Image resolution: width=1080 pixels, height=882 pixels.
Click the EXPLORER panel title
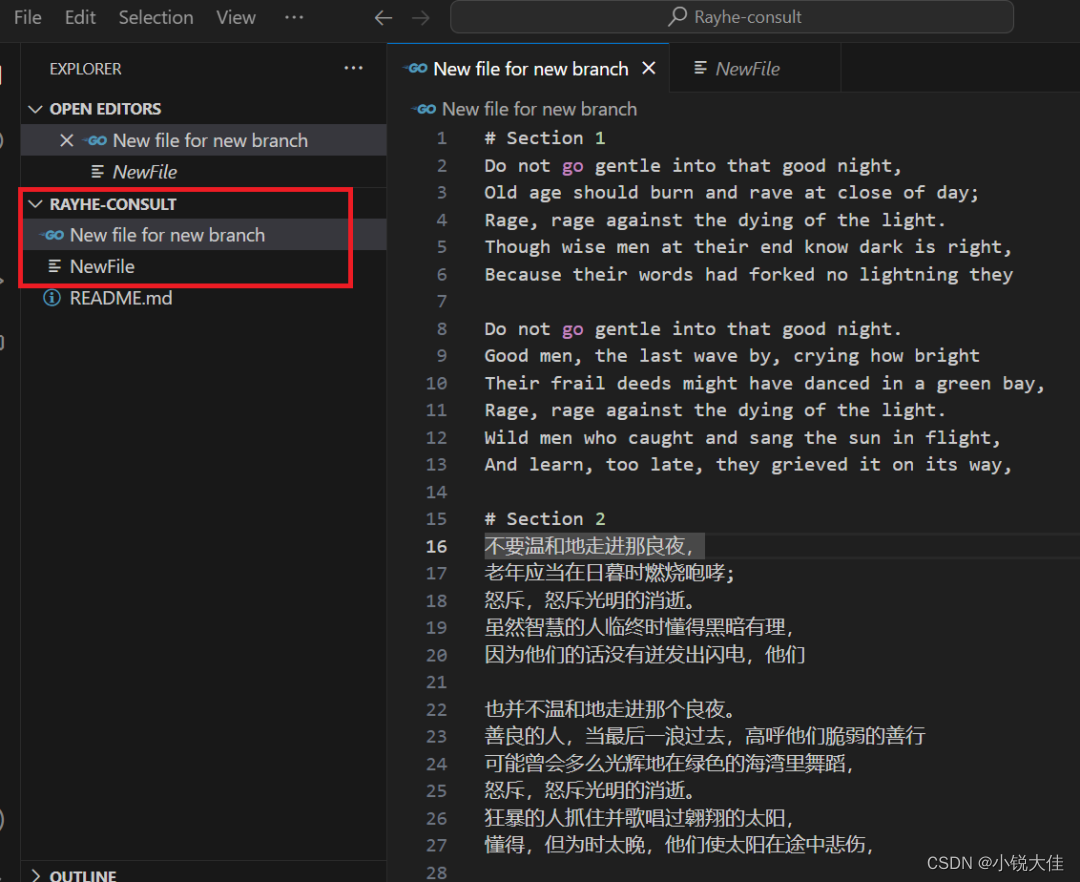pos(85,69)
